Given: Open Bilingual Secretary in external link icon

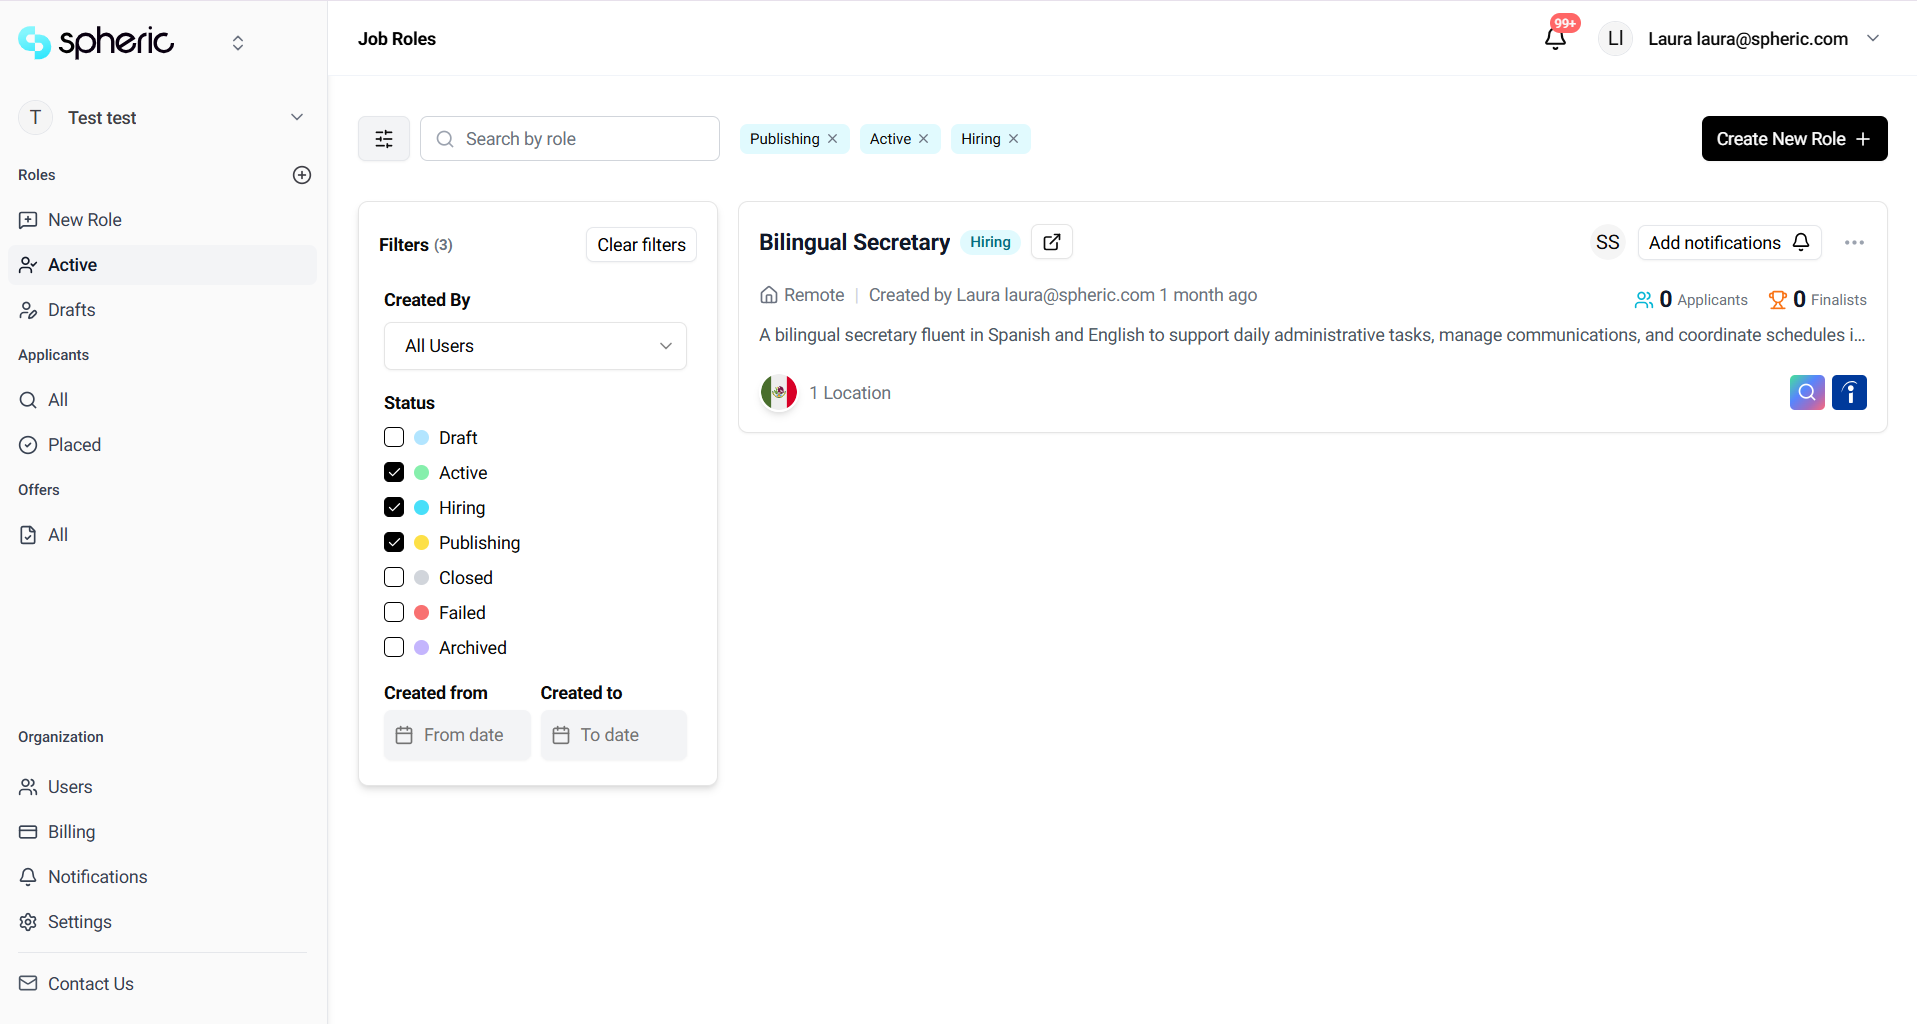Looking at the screenshot, I should (1052, 242).
